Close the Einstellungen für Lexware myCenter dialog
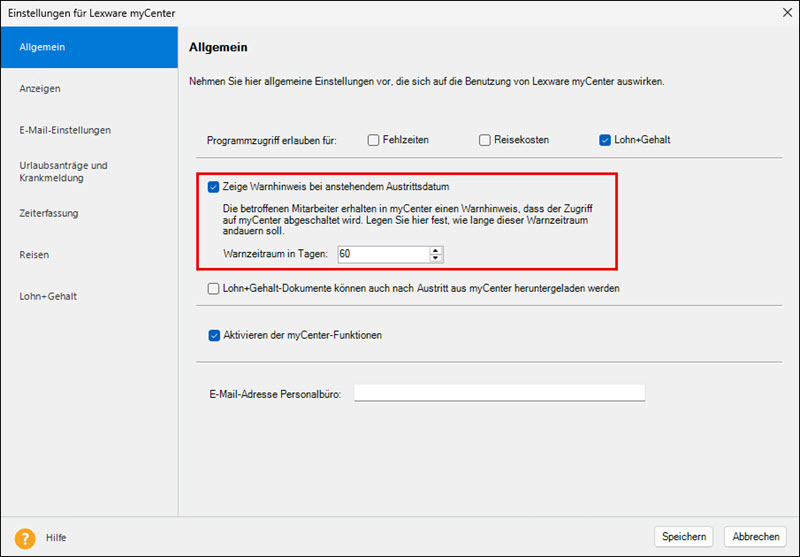 (x=787, y=13)
